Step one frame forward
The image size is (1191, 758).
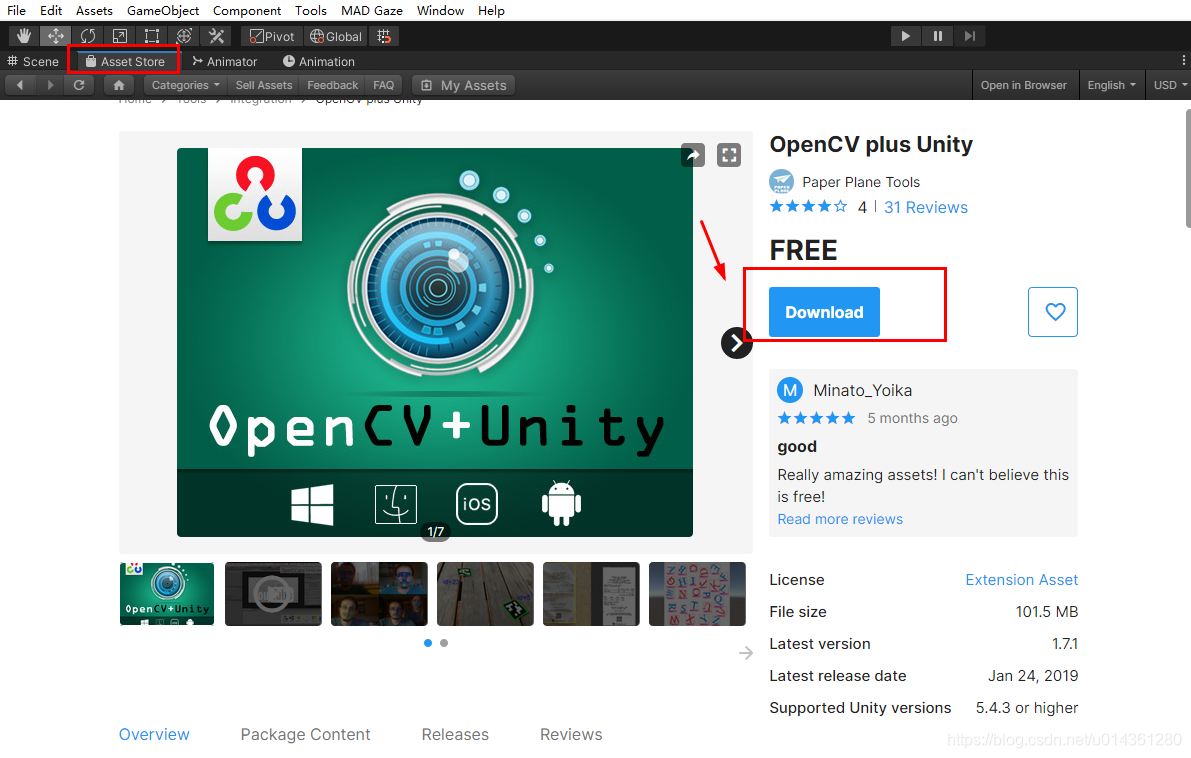970,36
